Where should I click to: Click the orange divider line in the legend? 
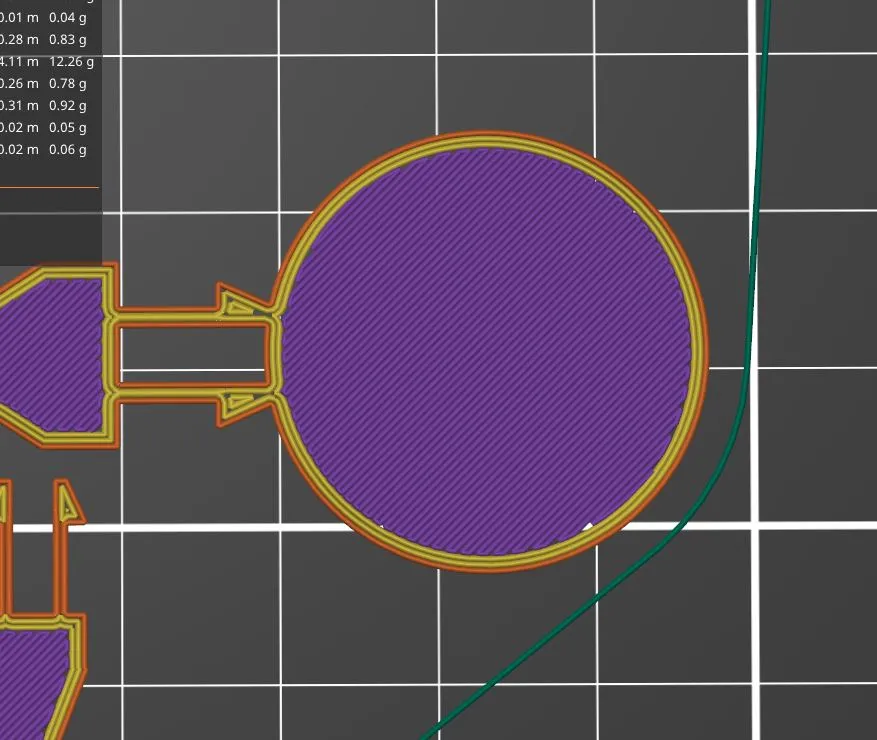tap(50, 187)
